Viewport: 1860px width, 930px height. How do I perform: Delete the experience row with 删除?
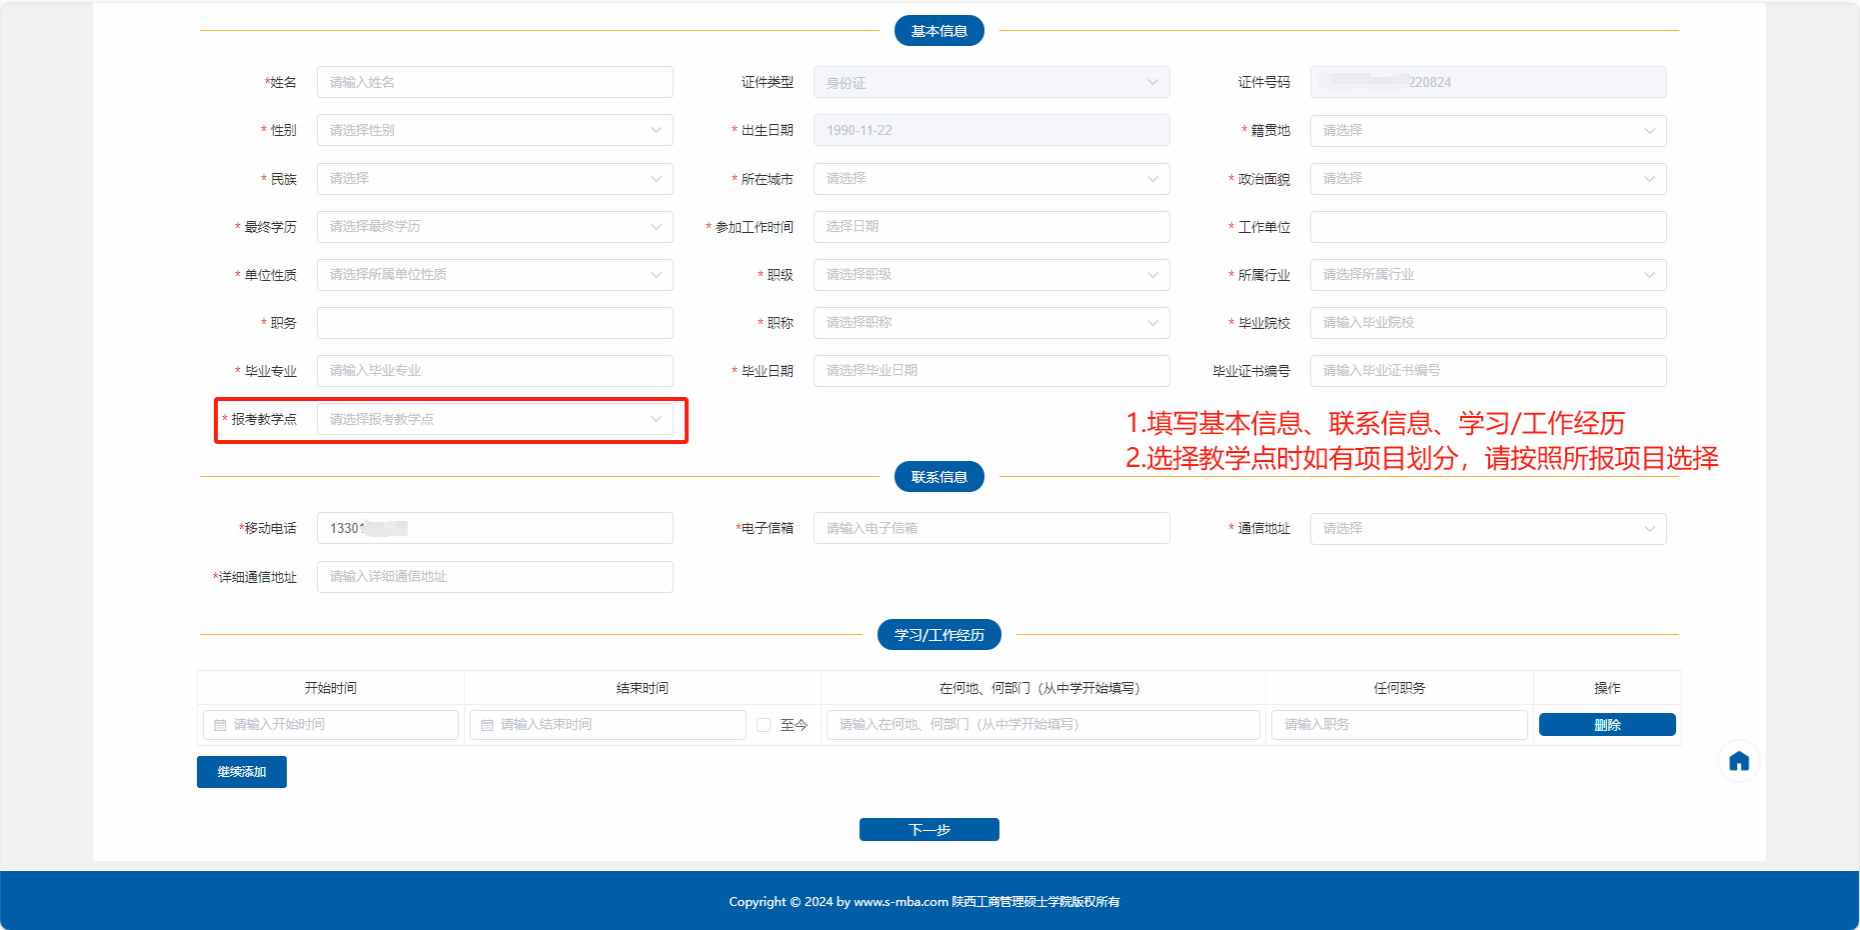pyautogui.click(x=1606, y=725)
